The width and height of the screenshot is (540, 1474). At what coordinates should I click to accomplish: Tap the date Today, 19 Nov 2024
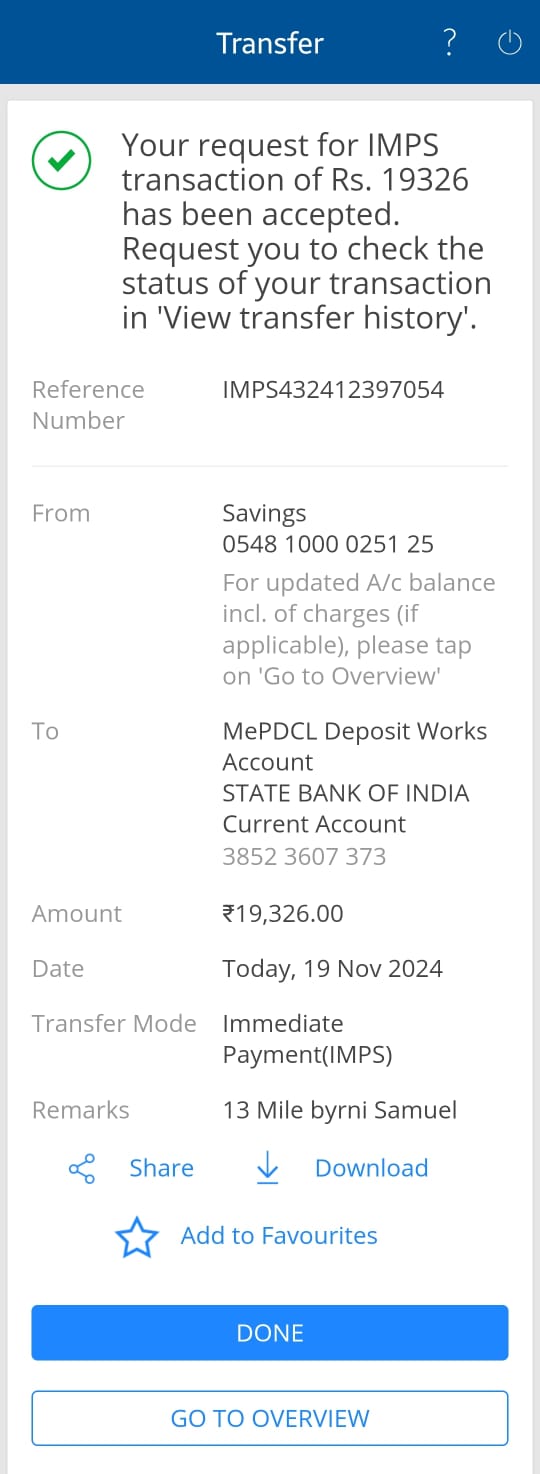pyautogui.click(x=333, y=969)
